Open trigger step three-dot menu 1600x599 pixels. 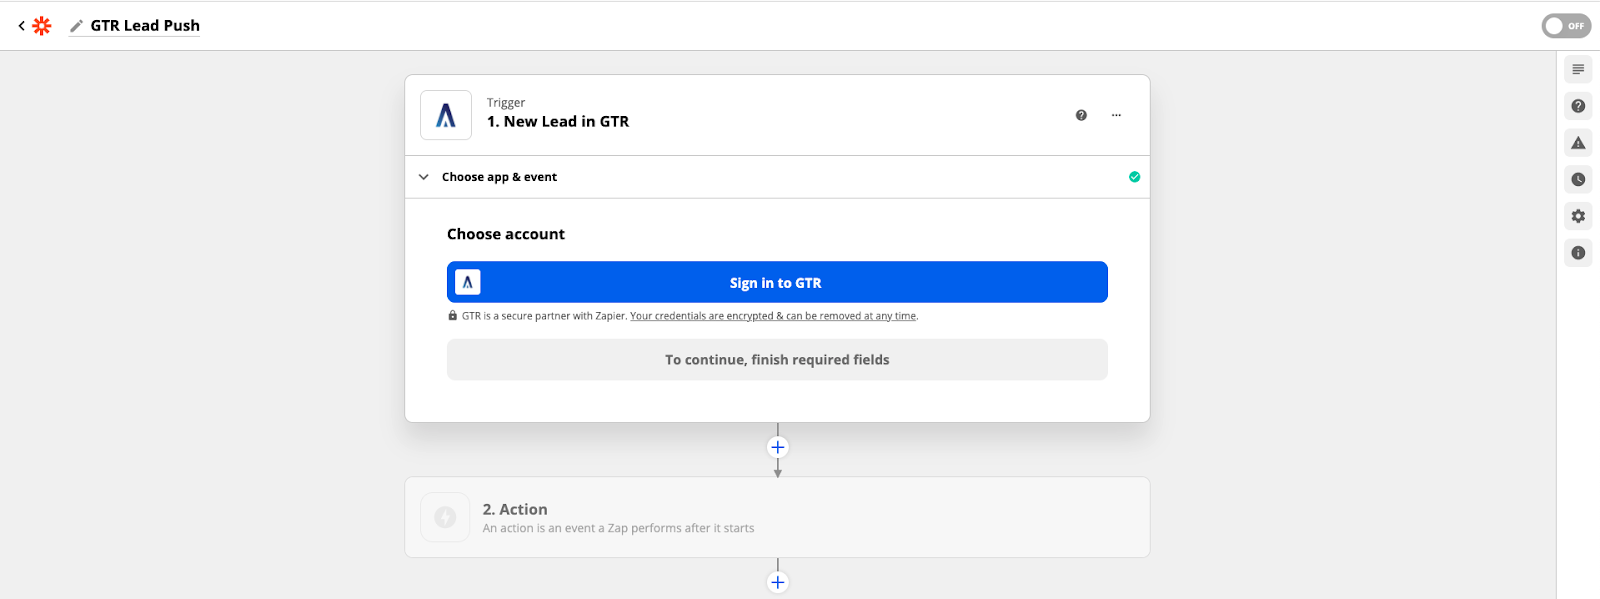[x=1116, y=115]
